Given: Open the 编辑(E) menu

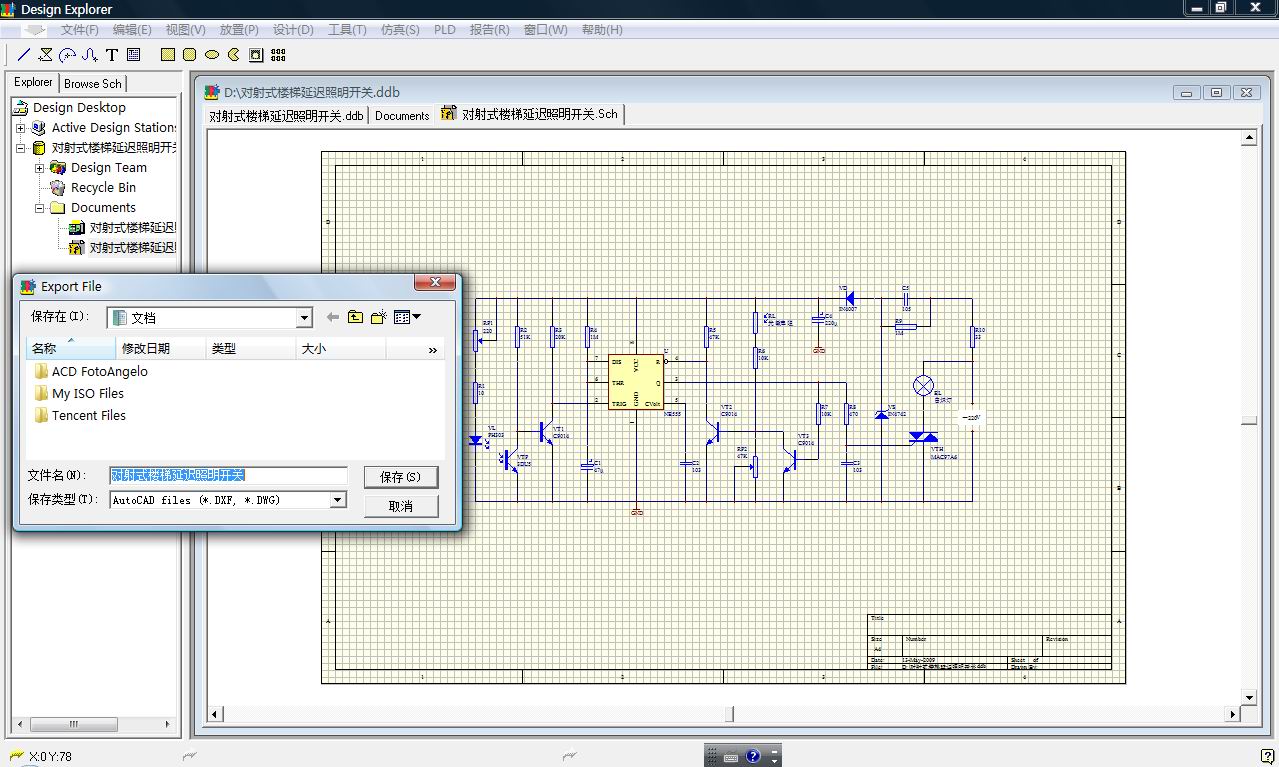Looking at the screenshot, I should [x=132, y=30].
